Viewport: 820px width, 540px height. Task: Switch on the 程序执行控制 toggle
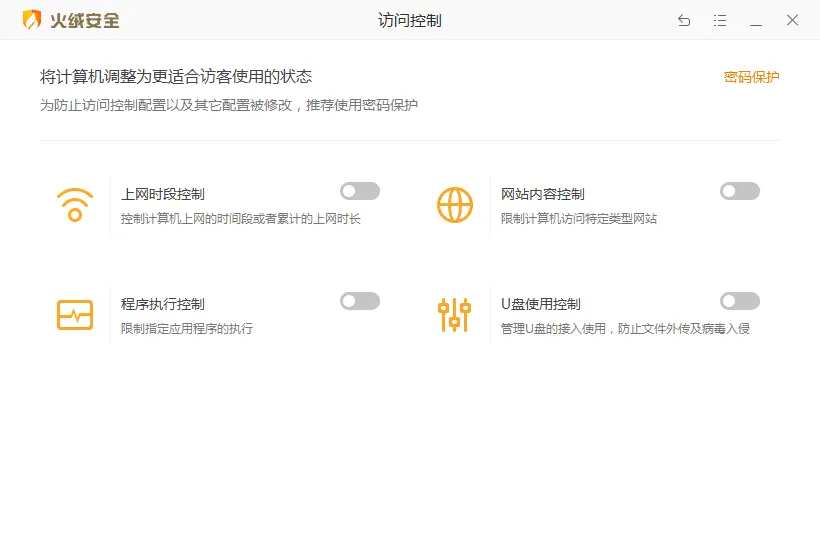coord(360,301)
